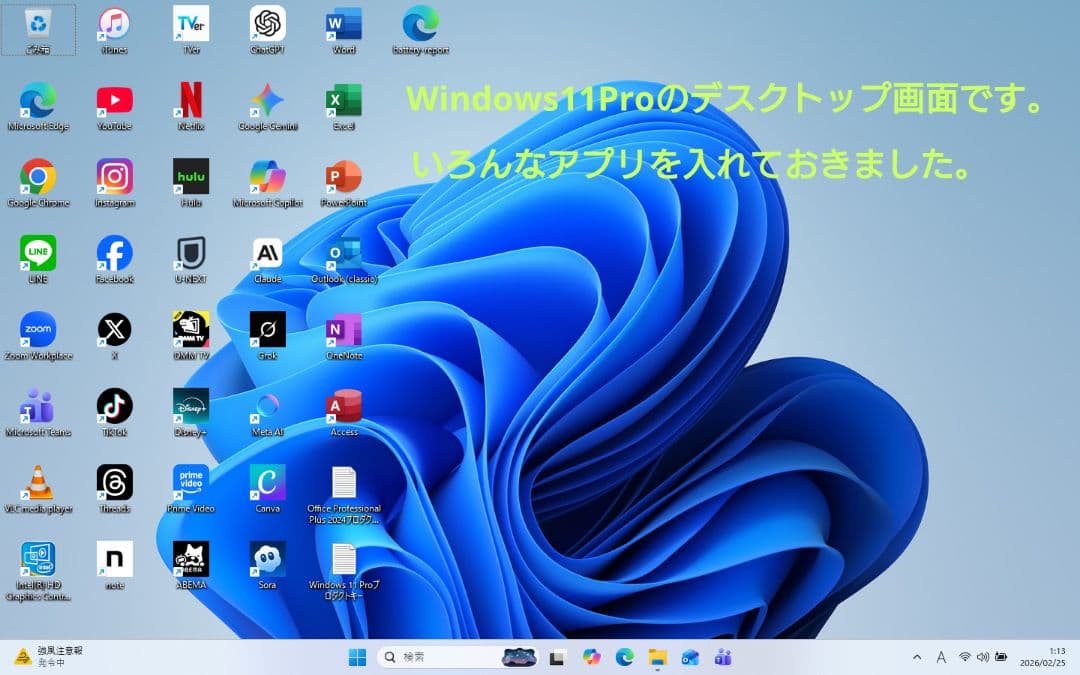Launch Google Gemini shortcut
This screenshot has height=675, width=1080.
click(x=267, y=106)
